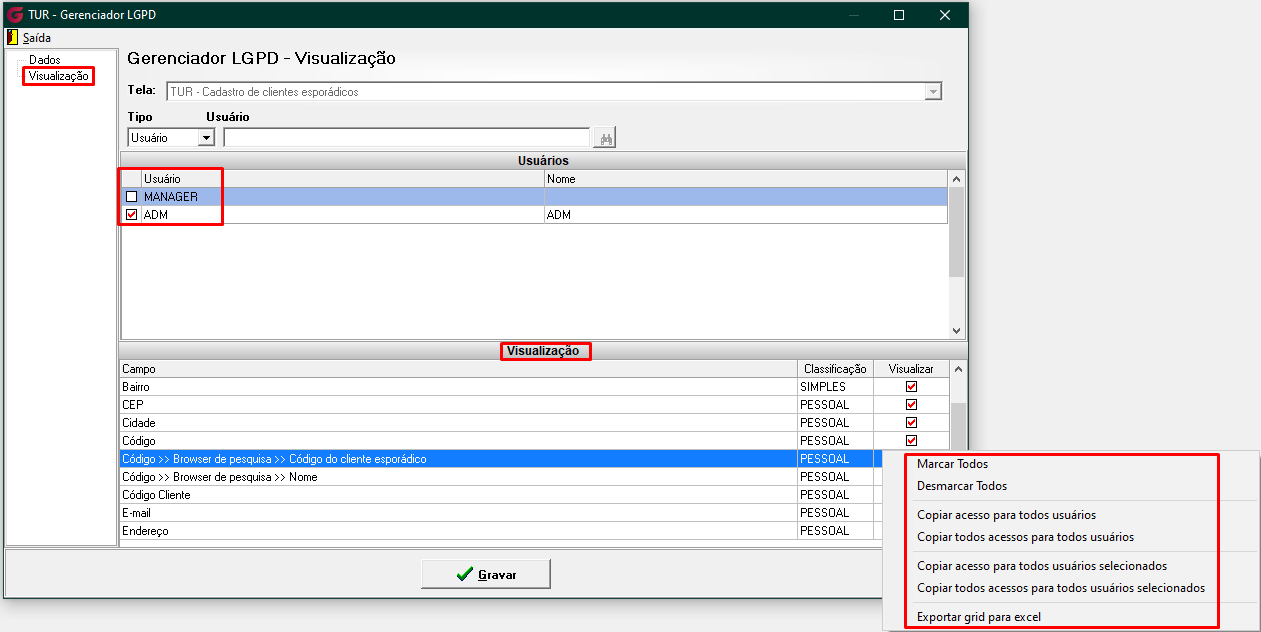This screenshot has width=1261, height=632.
Task: Select Código do cliente esporádico row
Action: point(458,459)
